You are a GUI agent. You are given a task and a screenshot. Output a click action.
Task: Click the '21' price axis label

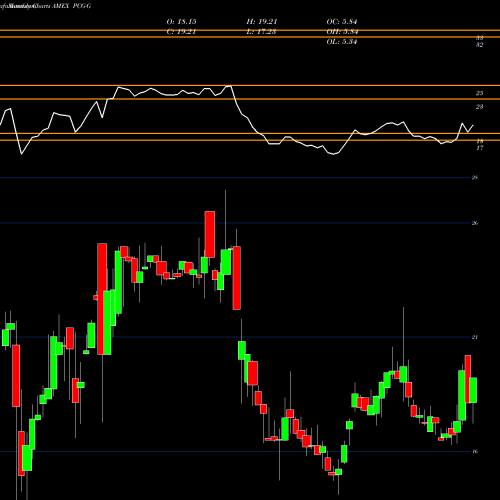(x=475, y=337)
